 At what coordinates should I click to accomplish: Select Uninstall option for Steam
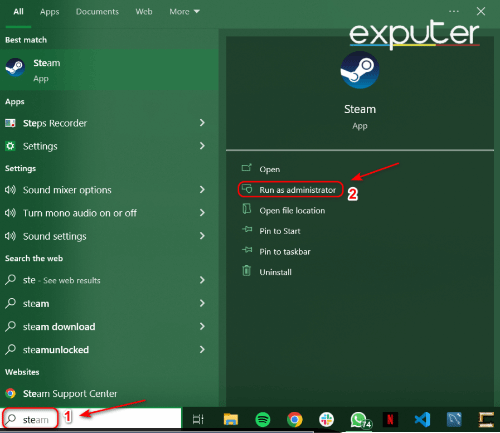tap(275, 272)
